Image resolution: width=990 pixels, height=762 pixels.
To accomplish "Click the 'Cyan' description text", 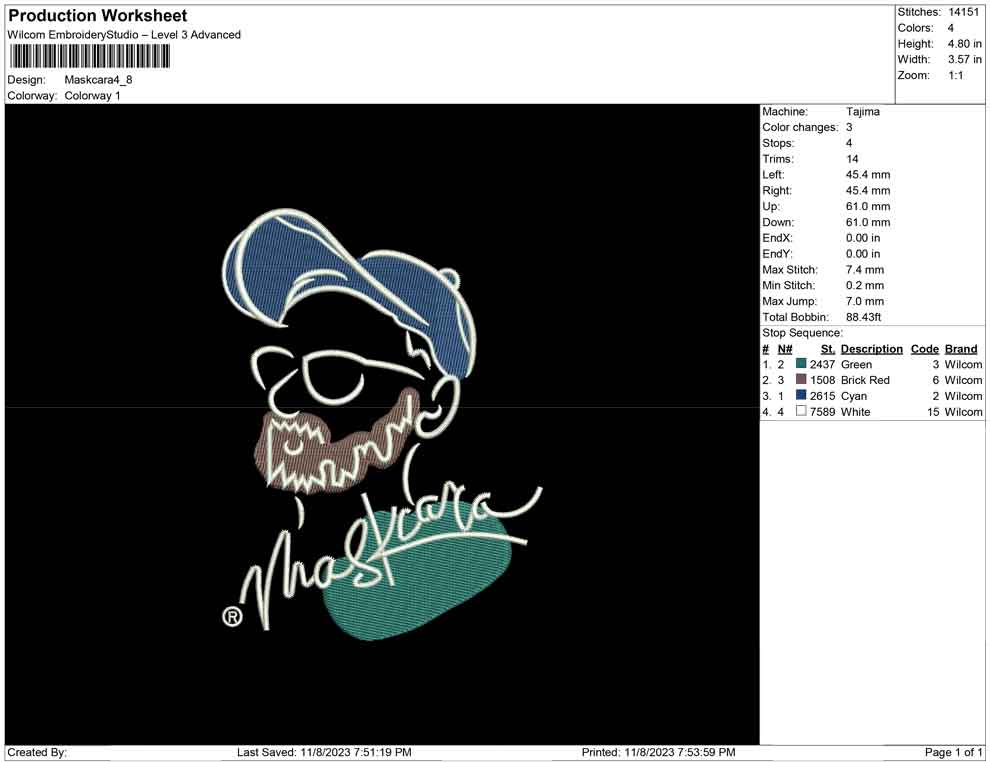I will (854, 396).
